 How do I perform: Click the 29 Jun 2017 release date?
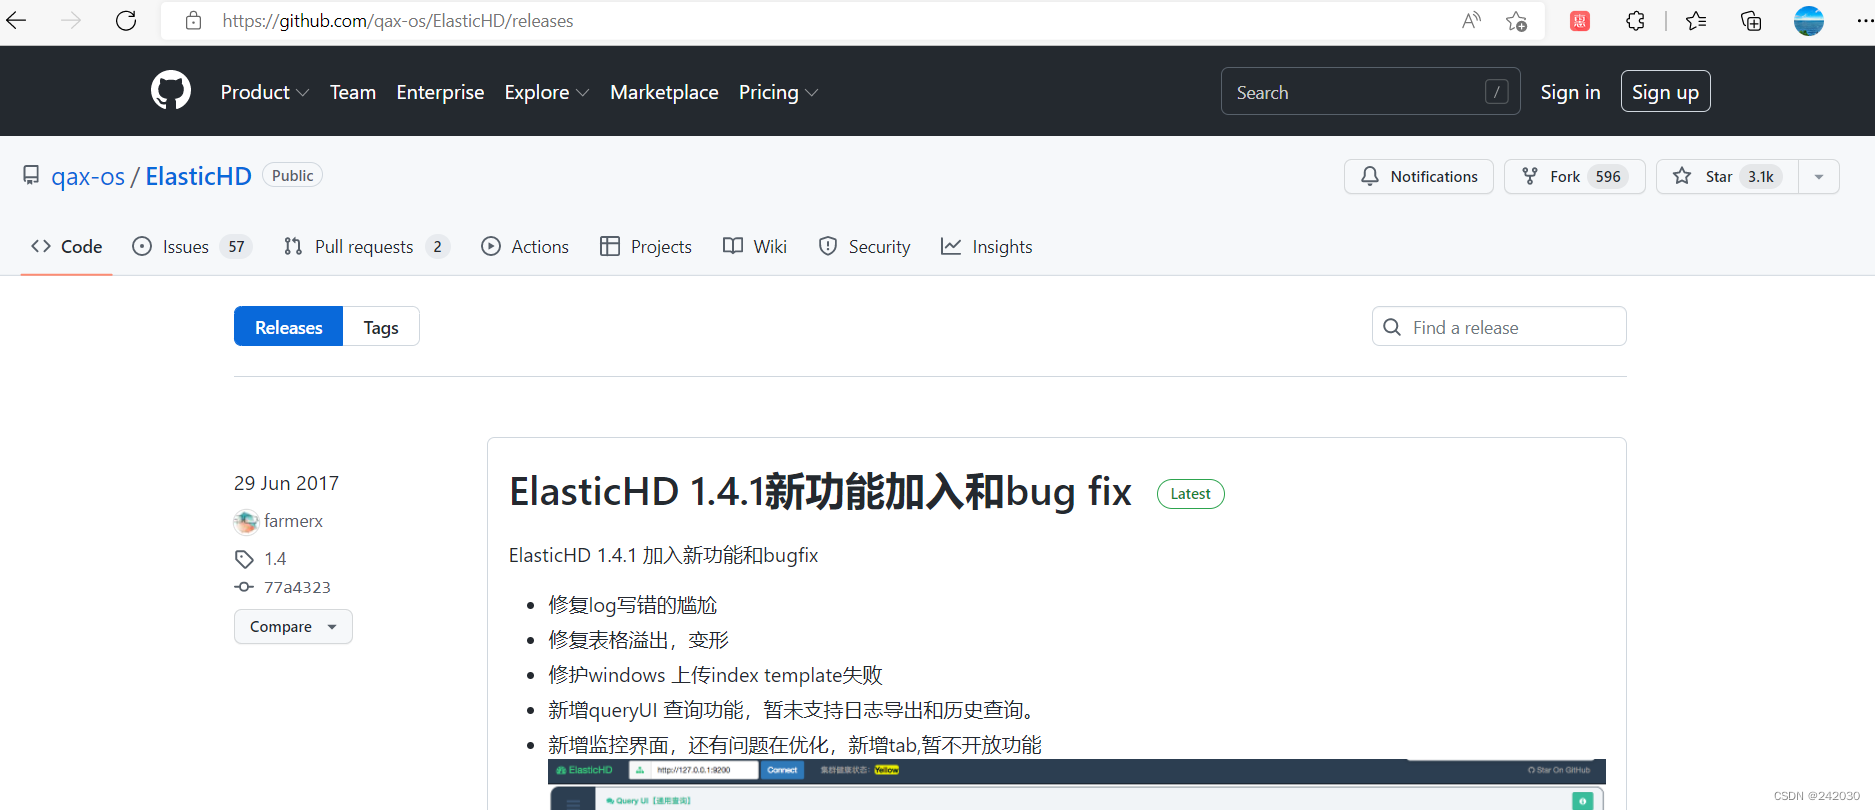[286, 483]
